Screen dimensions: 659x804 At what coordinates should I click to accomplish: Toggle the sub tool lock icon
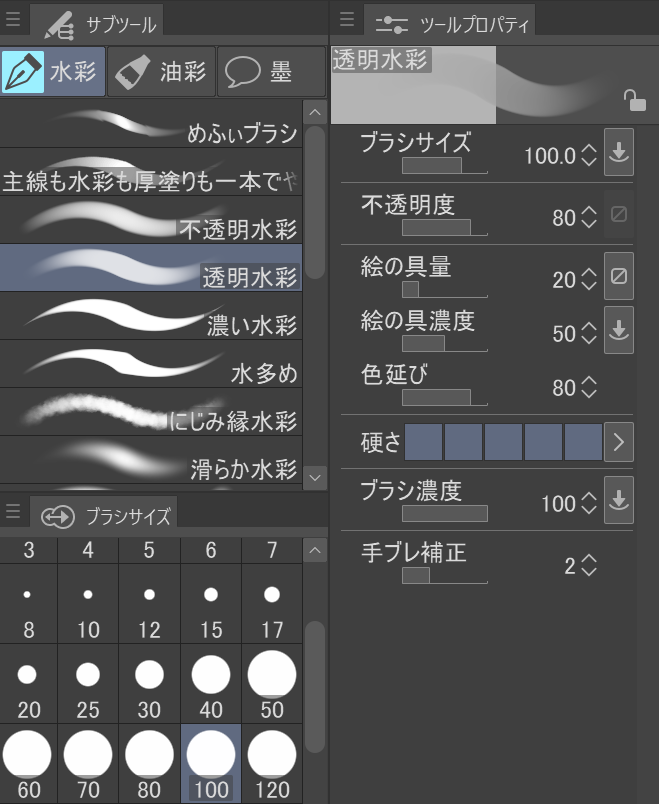(634, 100)
